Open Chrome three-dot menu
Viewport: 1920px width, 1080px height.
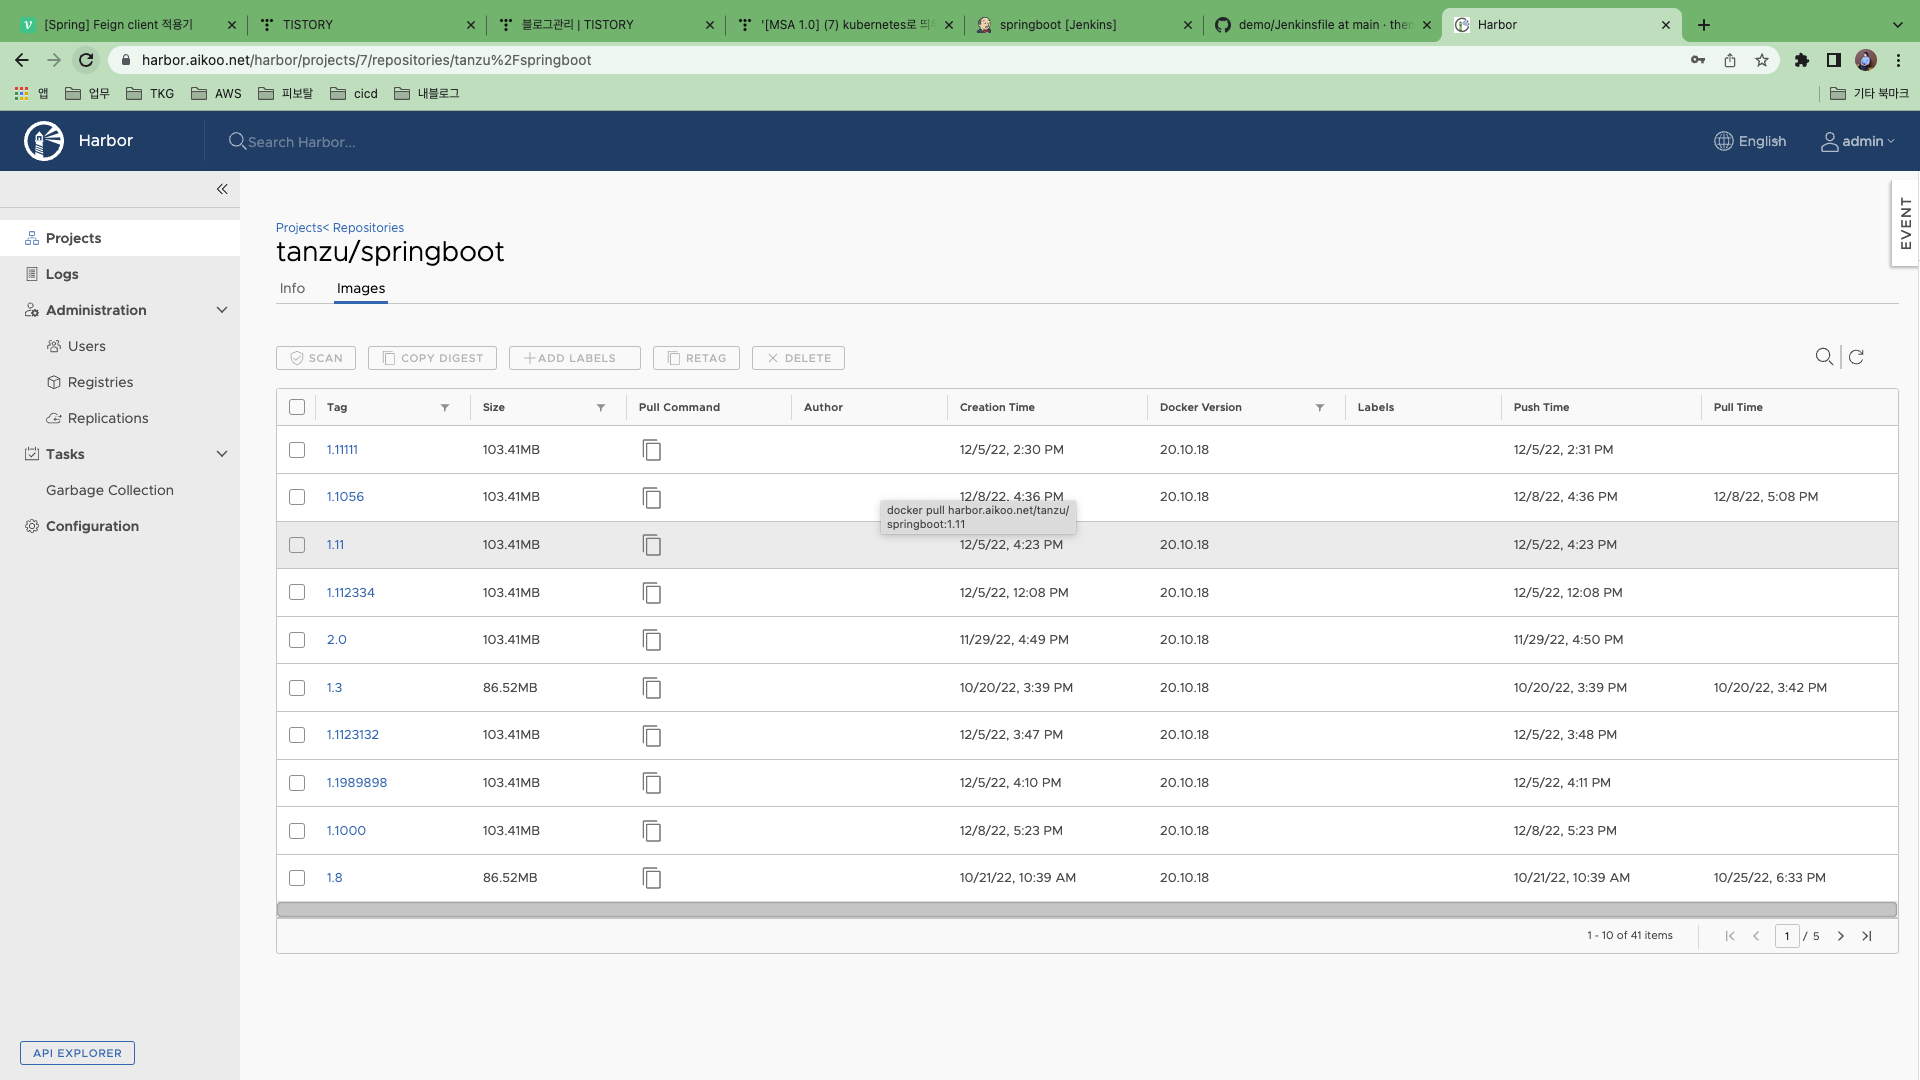[x=1898, y=60]
